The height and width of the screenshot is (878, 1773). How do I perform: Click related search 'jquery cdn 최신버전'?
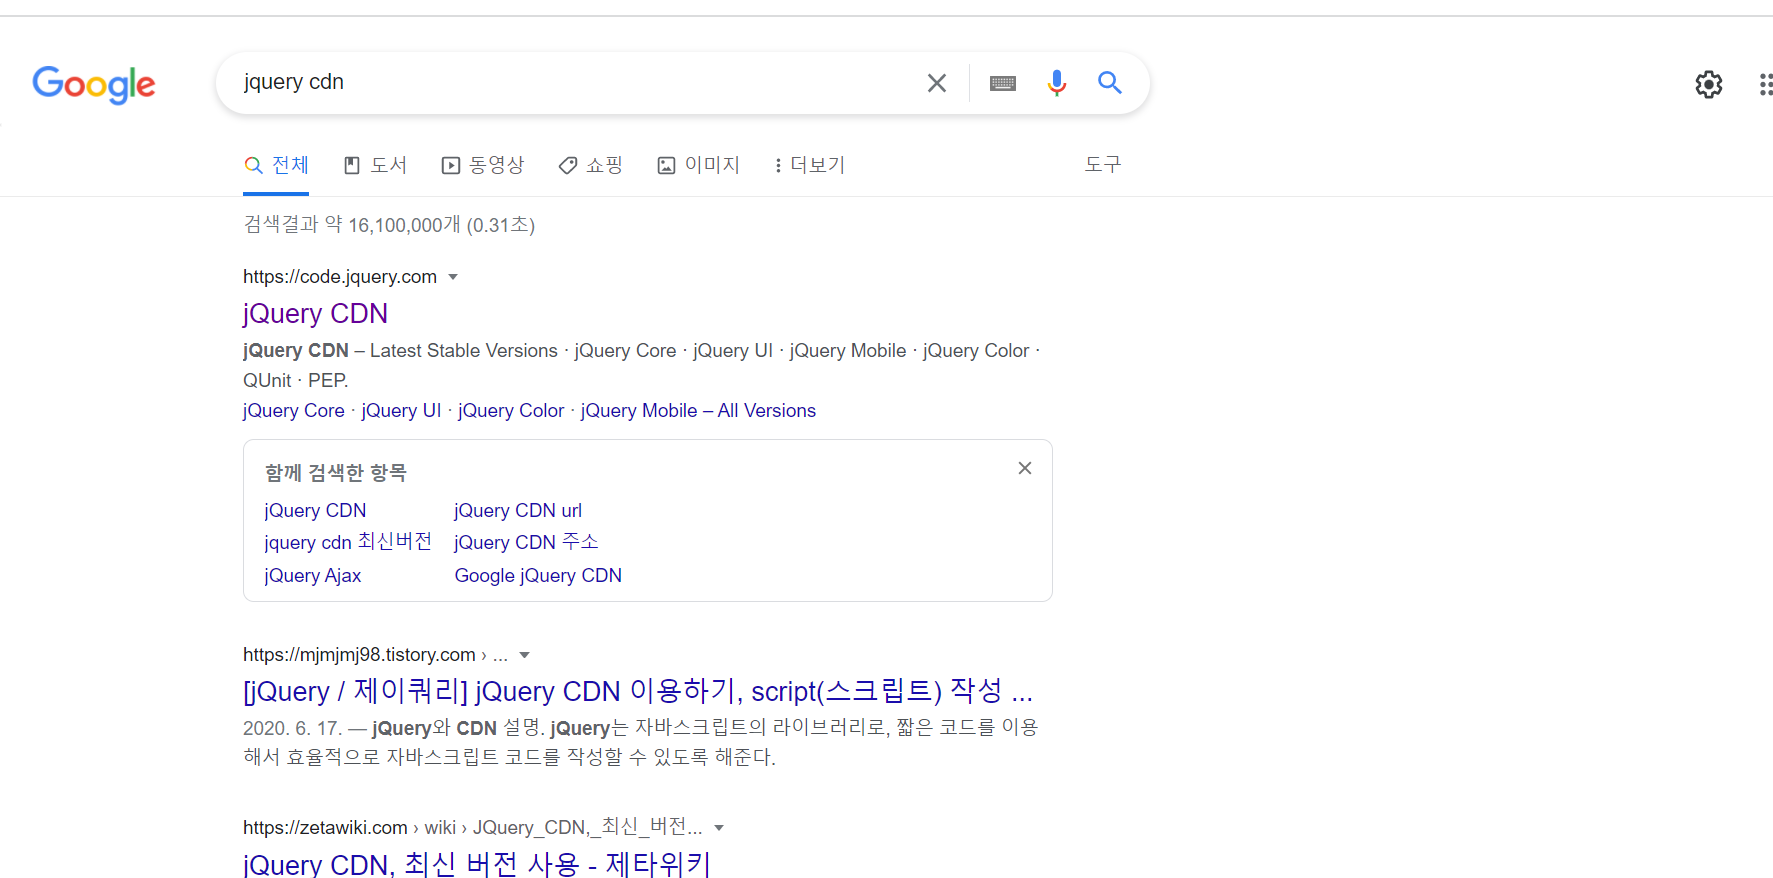pyautogui.click(x=348, y=542)
